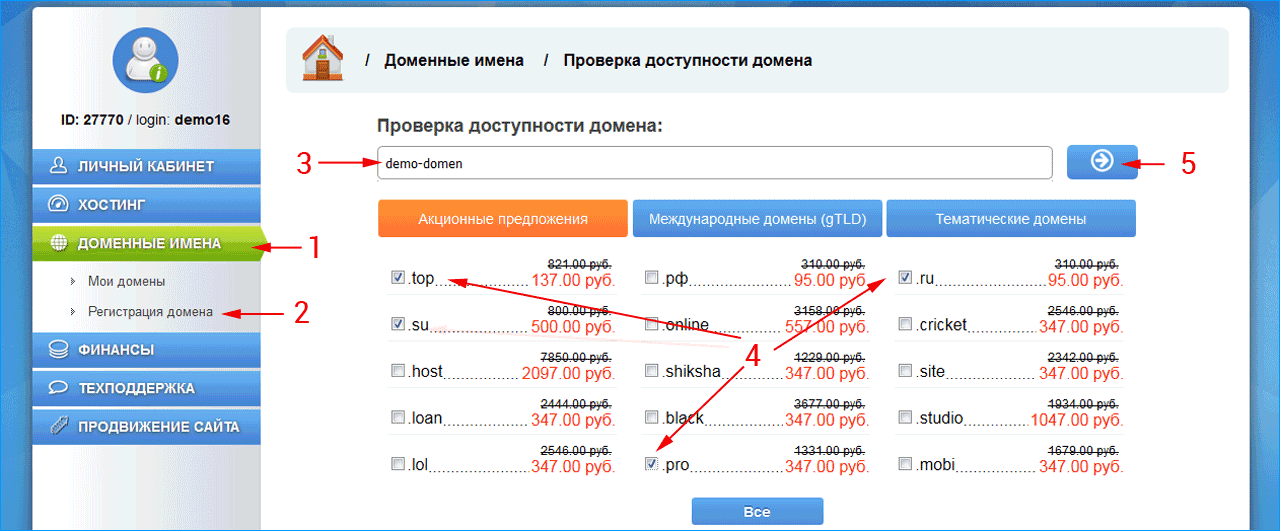
Task: Select the Тематические домены tab
Action: pos(1010,219)
